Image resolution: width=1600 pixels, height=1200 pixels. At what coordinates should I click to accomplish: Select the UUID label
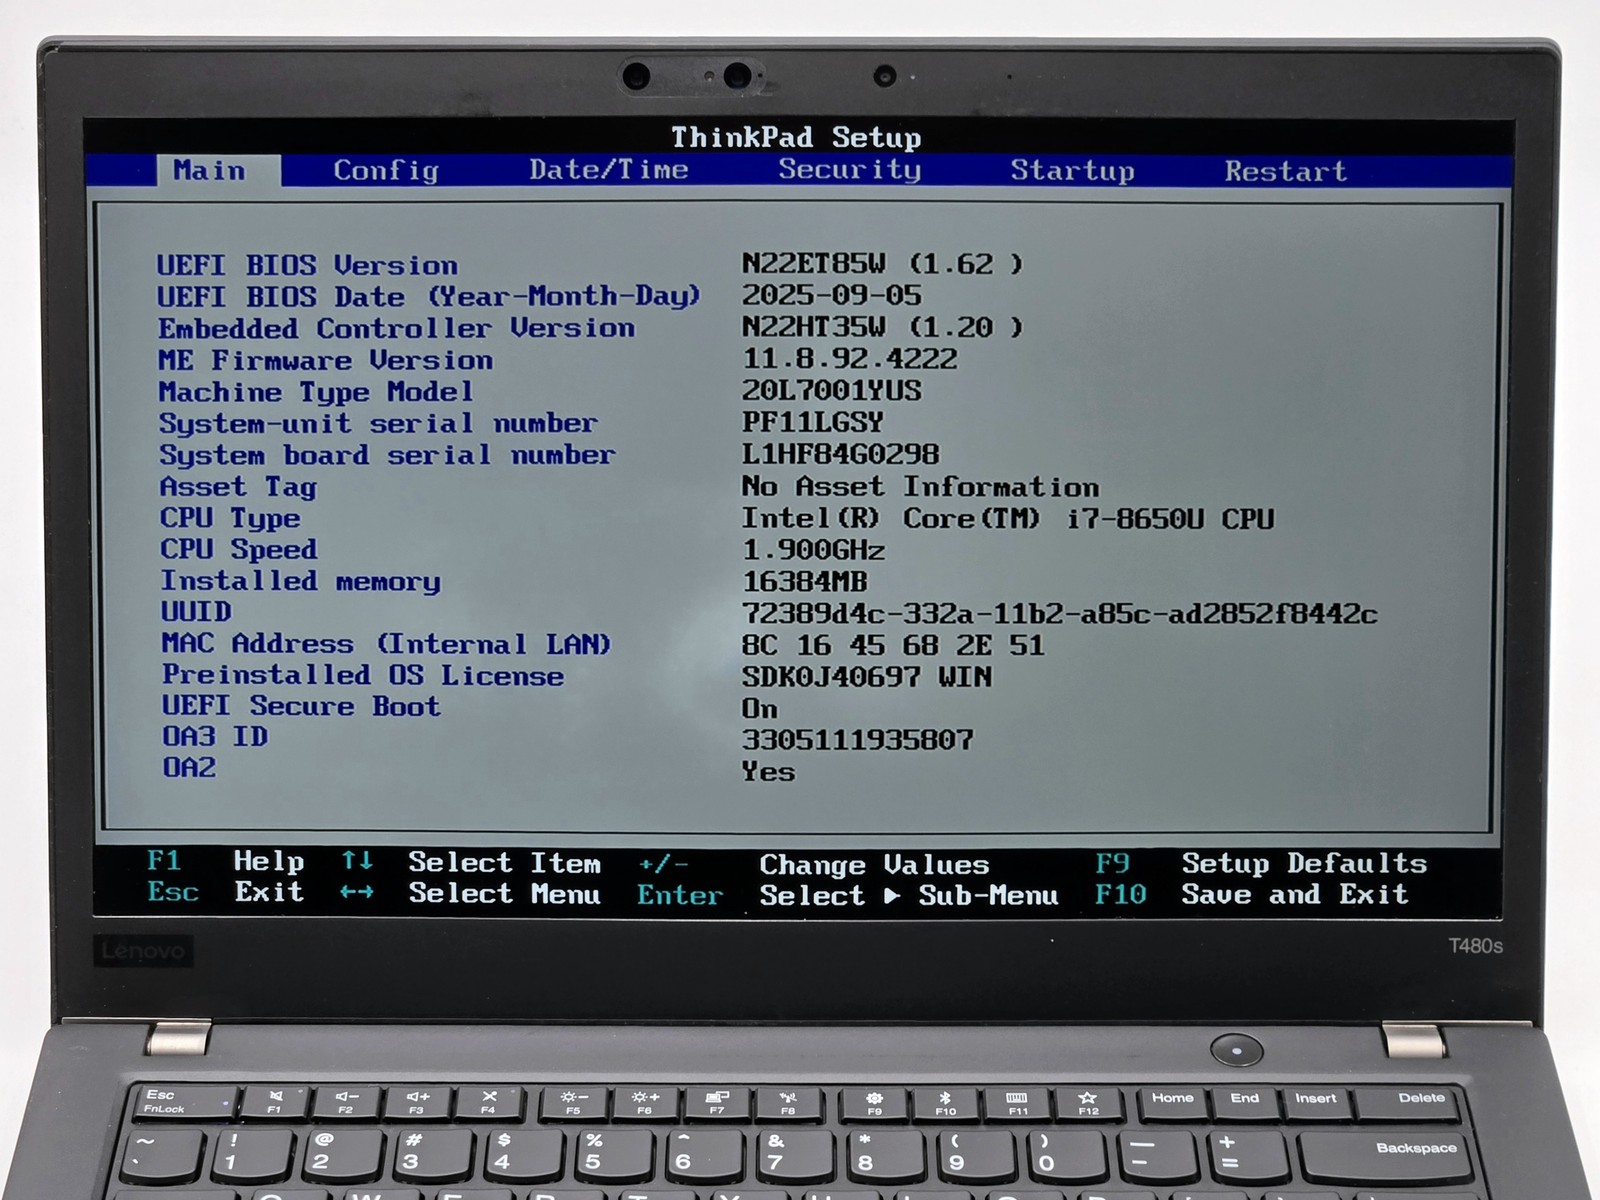196,611
